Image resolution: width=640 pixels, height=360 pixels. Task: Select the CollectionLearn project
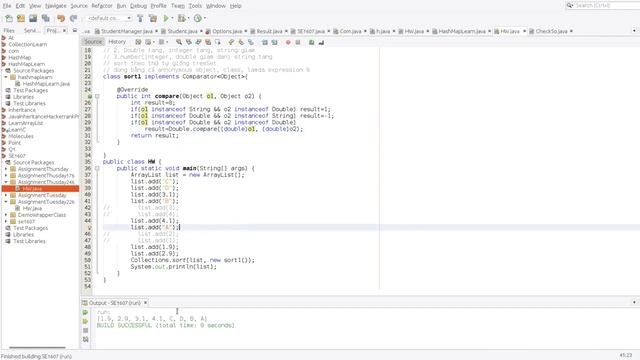27,44
